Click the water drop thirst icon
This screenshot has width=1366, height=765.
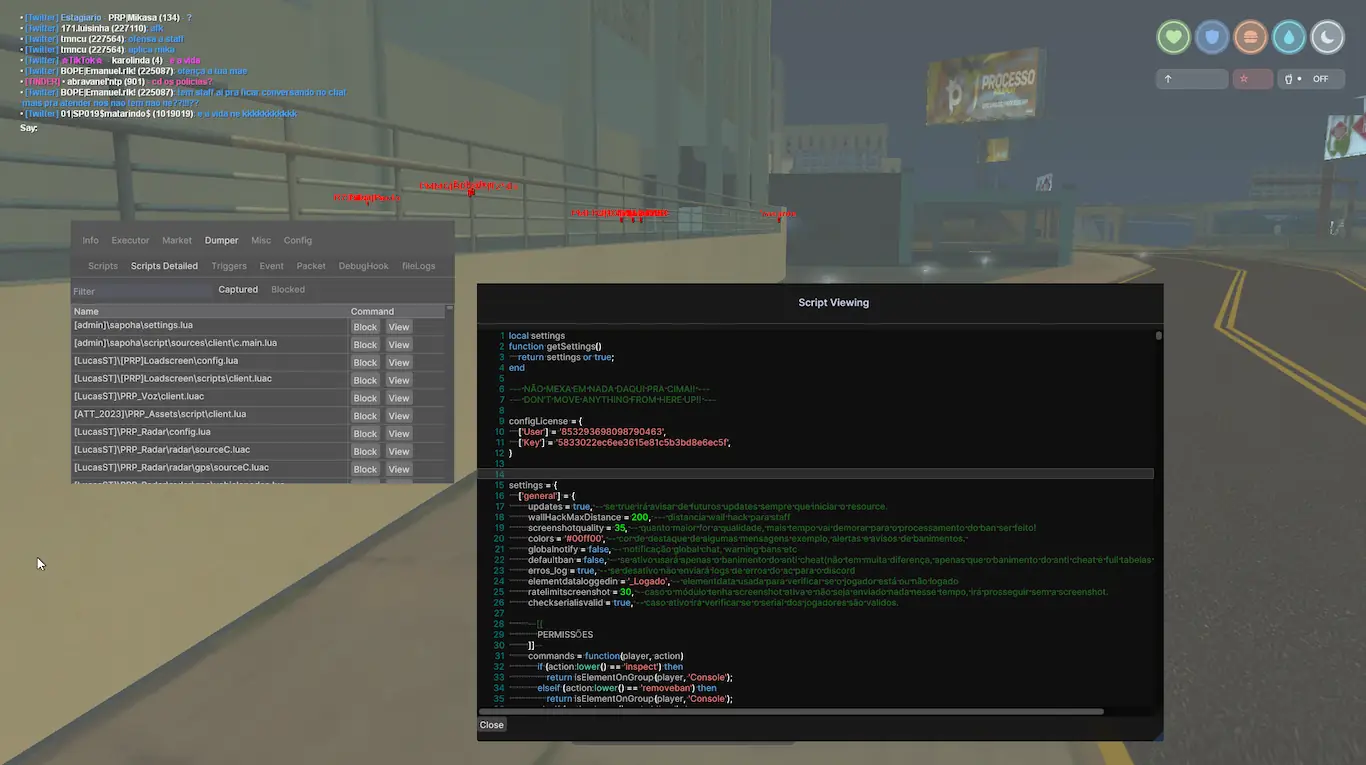click(x=1289, y=37)
